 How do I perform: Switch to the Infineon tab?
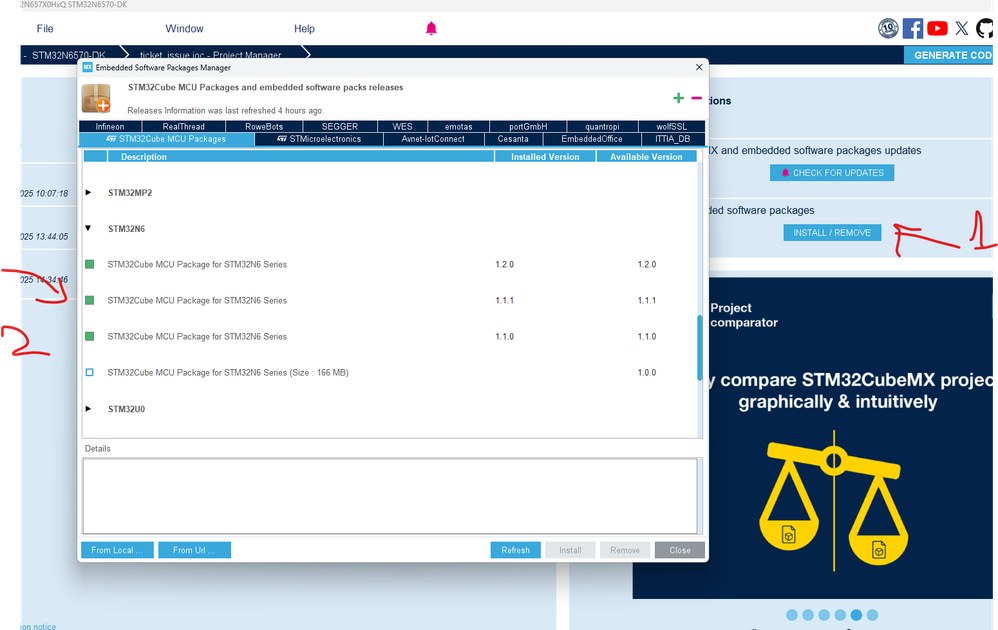pos(110,127)
